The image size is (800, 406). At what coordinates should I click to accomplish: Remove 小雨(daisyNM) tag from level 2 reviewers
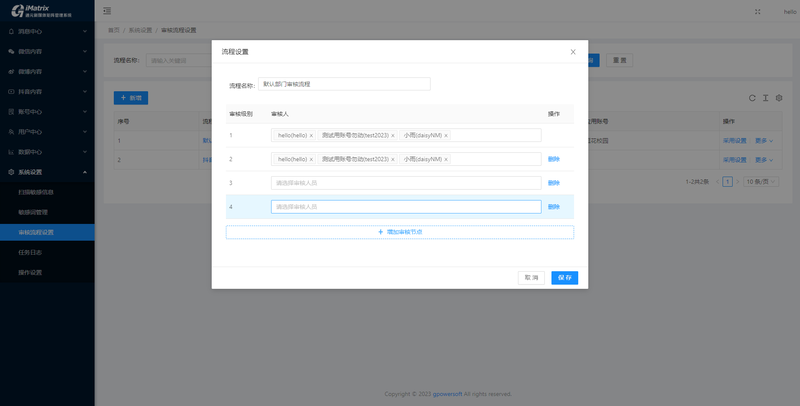446,159
